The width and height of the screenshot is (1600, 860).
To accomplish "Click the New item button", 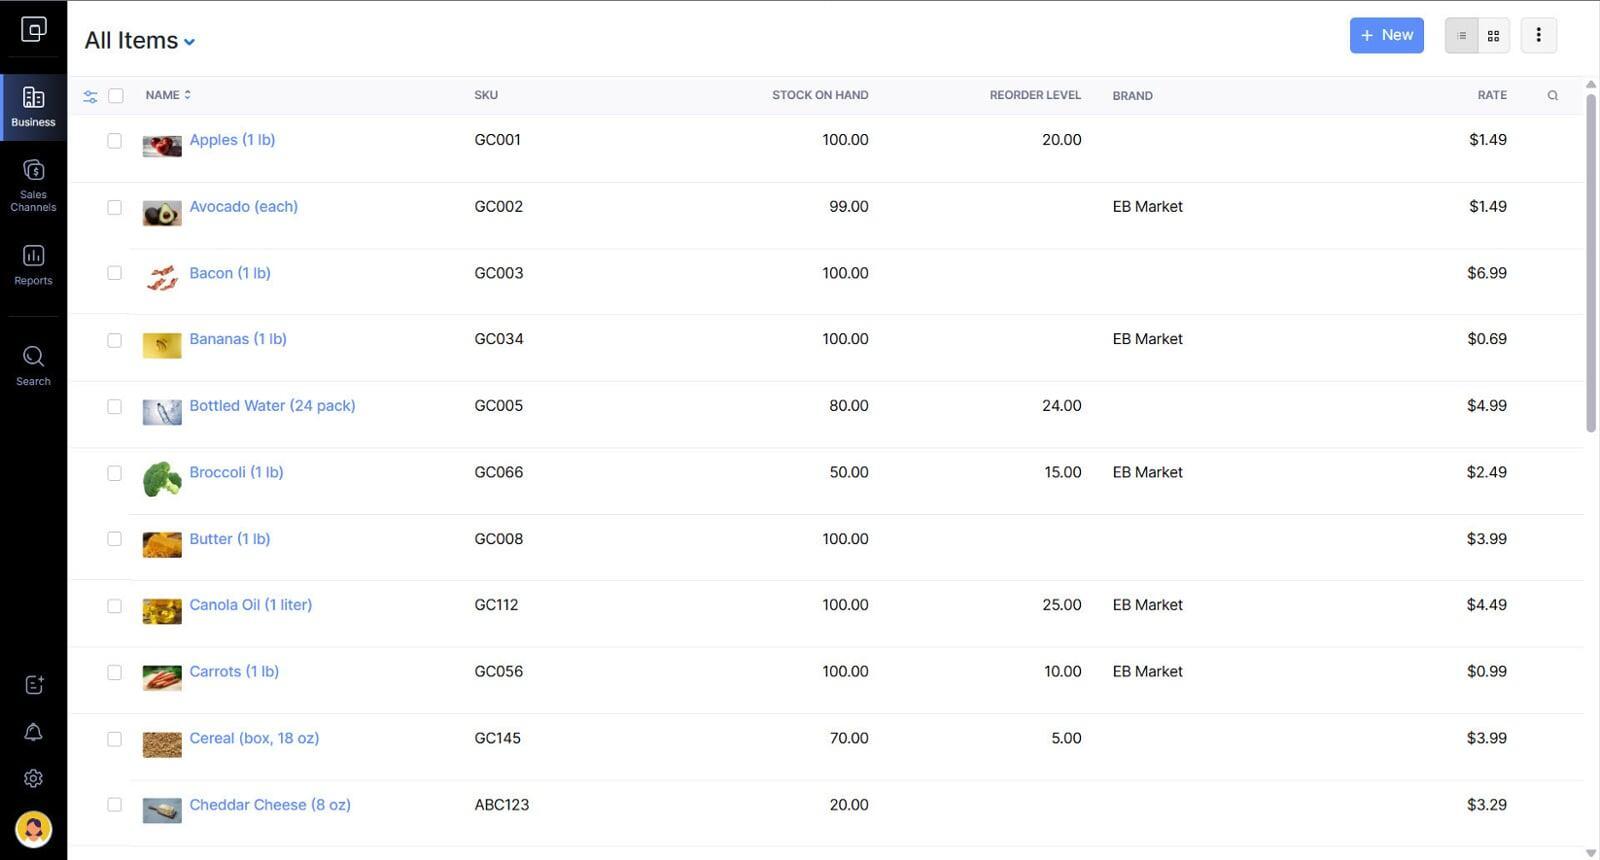I will 1386,35.
